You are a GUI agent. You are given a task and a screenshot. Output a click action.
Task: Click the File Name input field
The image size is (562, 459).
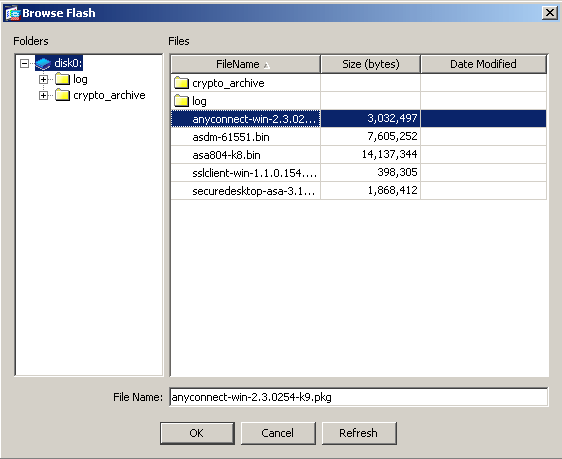358,397
